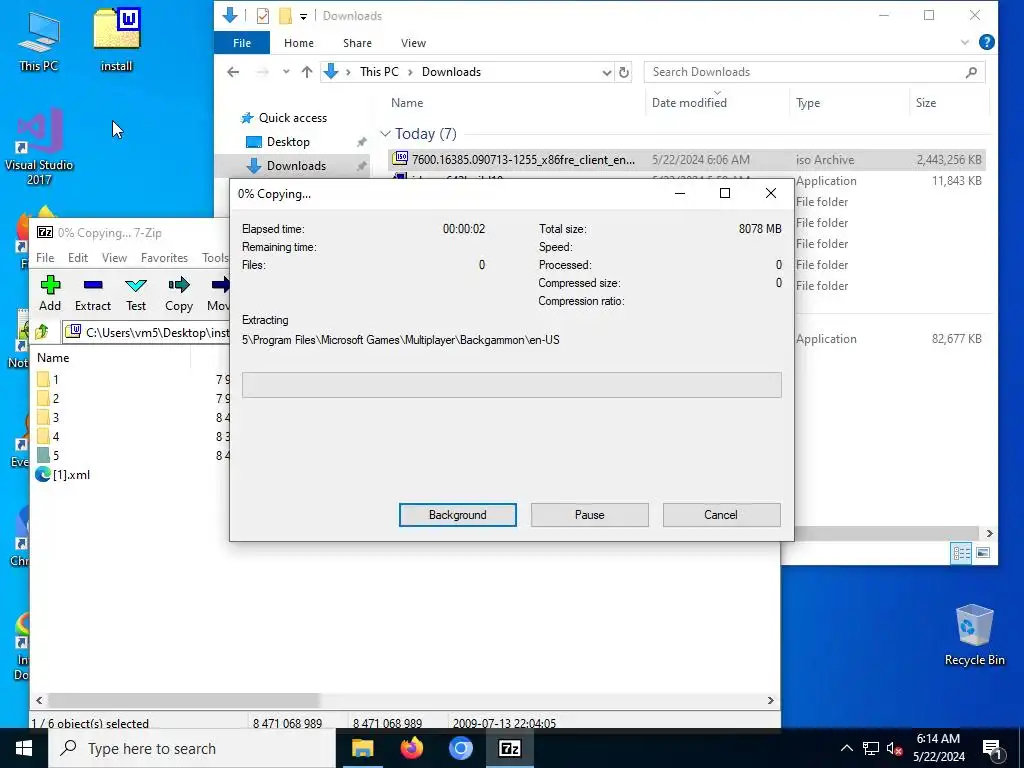
Task: Open the Edit menu in 7-Zip
Action: (x=78, y=258)
